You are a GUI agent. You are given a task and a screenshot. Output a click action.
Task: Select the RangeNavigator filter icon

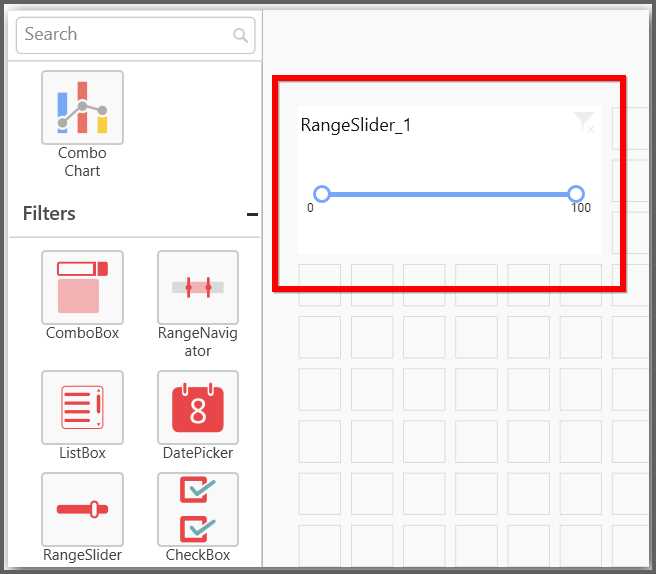198,287
